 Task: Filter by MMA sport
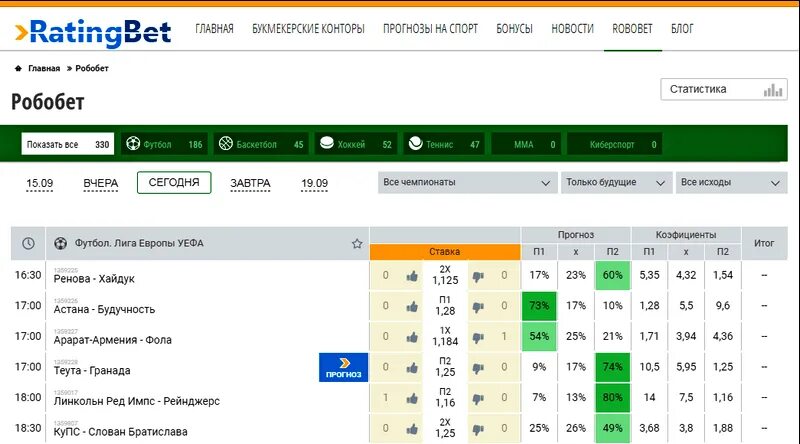(526, 144)
